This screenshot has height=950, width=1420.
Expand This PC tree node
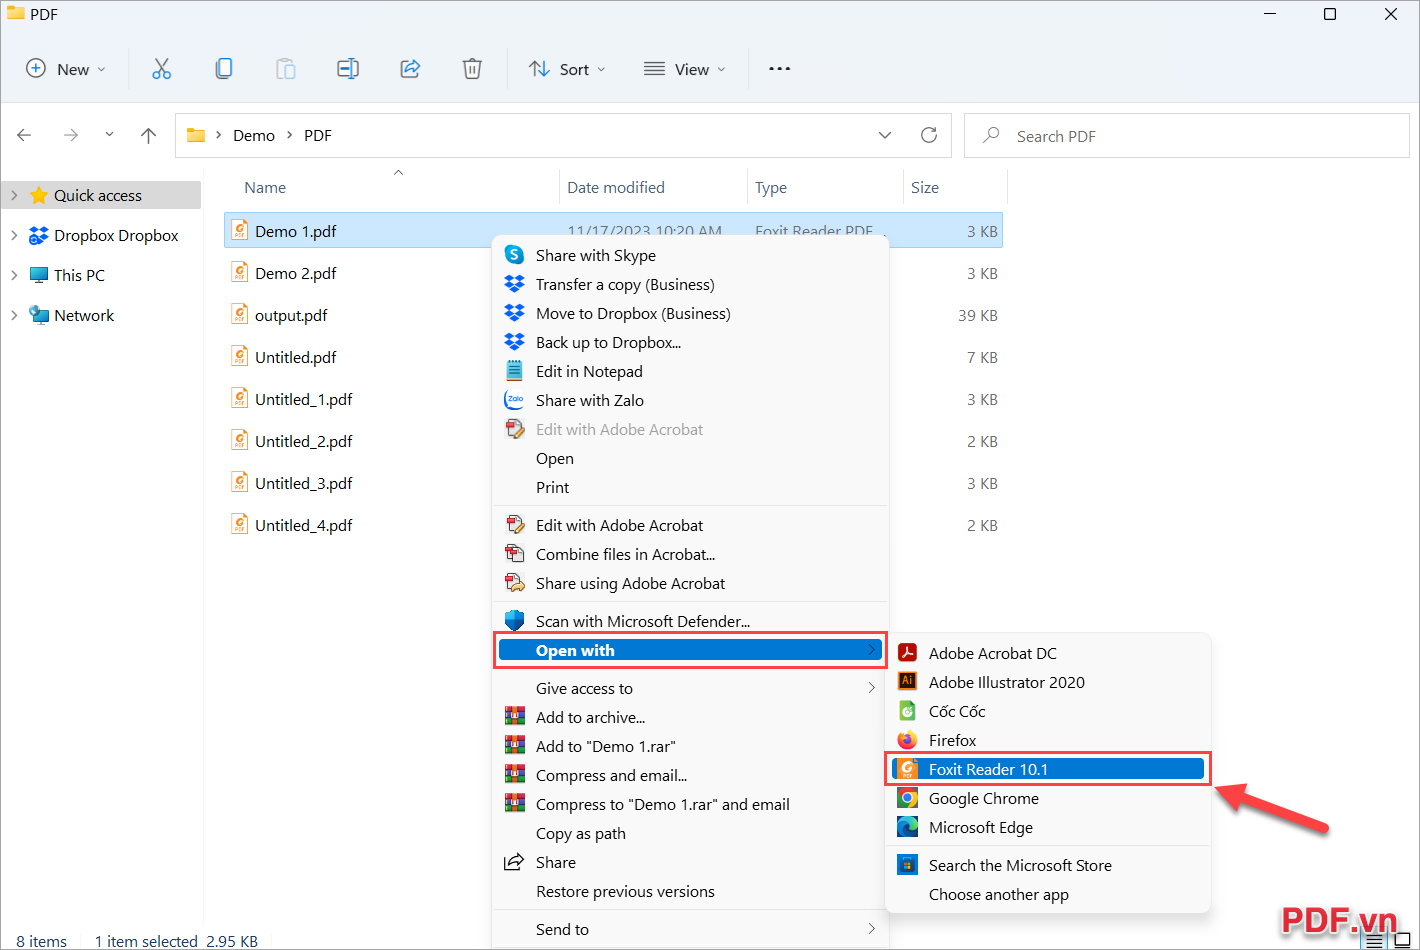point(14,275)
